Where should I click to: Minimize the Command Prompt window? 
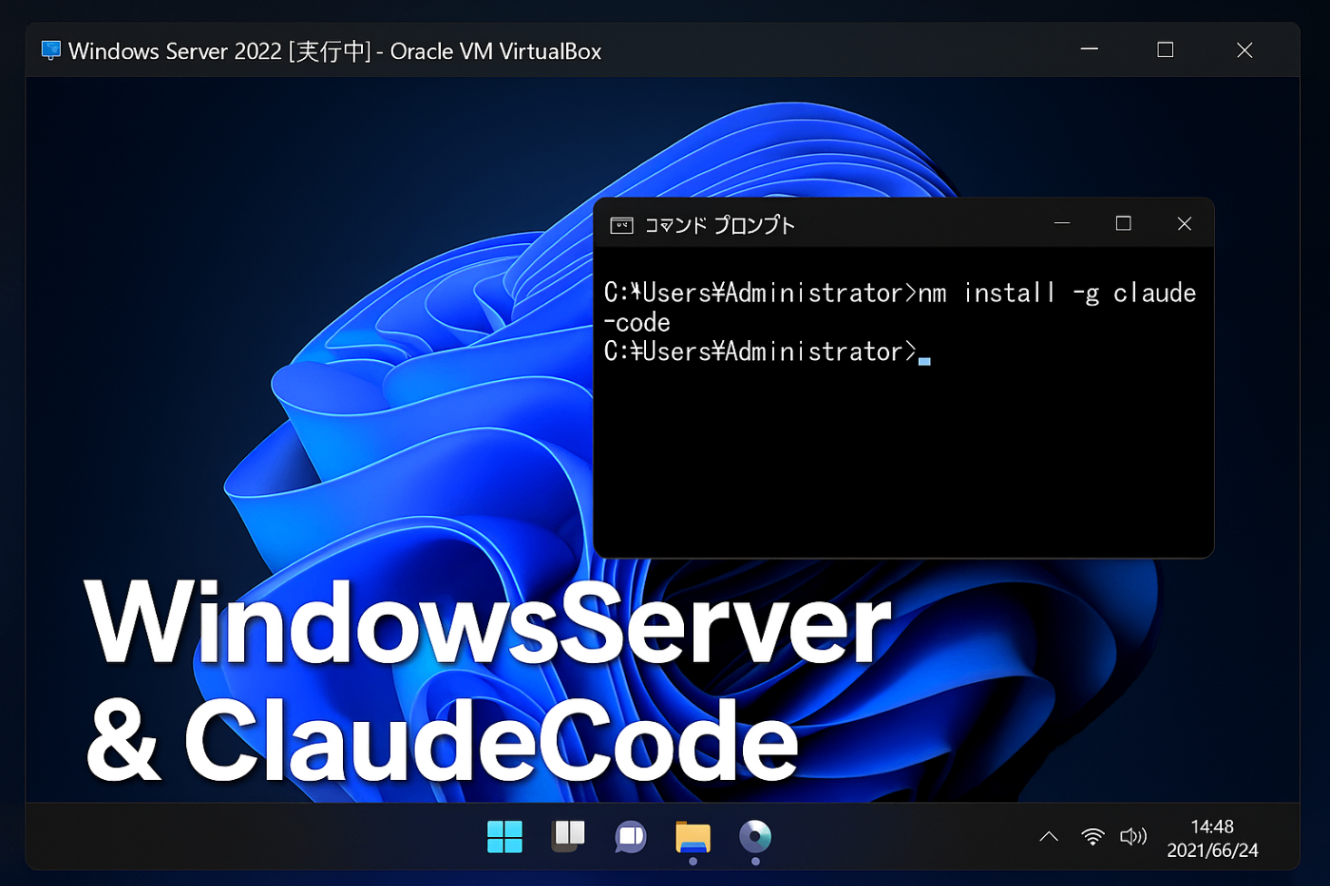tap(1062, 224)
